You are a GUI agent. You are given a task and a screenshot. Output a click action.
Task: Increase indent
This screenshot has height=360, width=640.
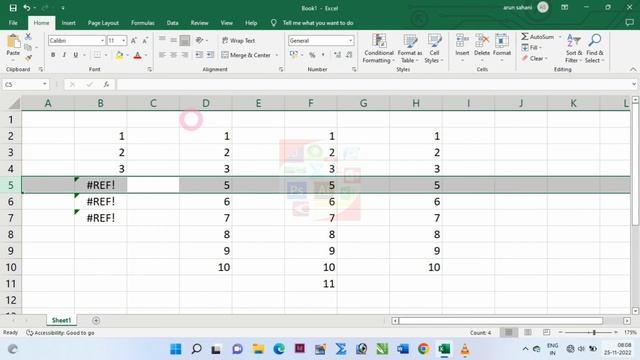pos(210,55)
